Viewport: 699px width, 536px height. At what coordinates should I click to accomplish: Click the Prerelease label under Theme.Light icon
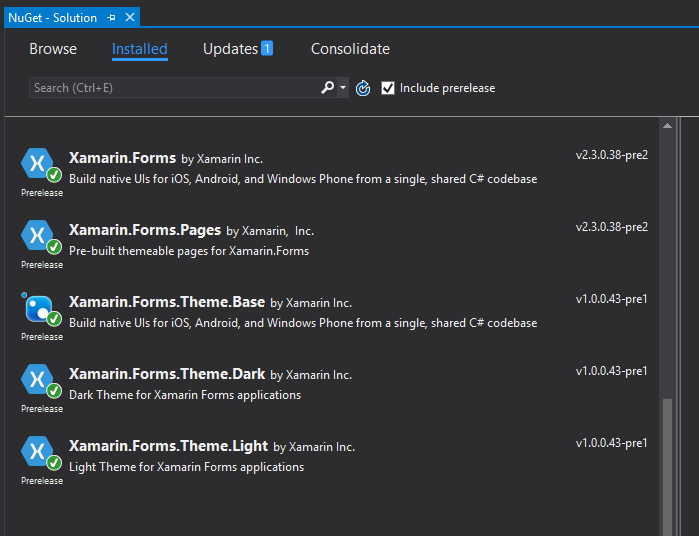coord(42,481)
